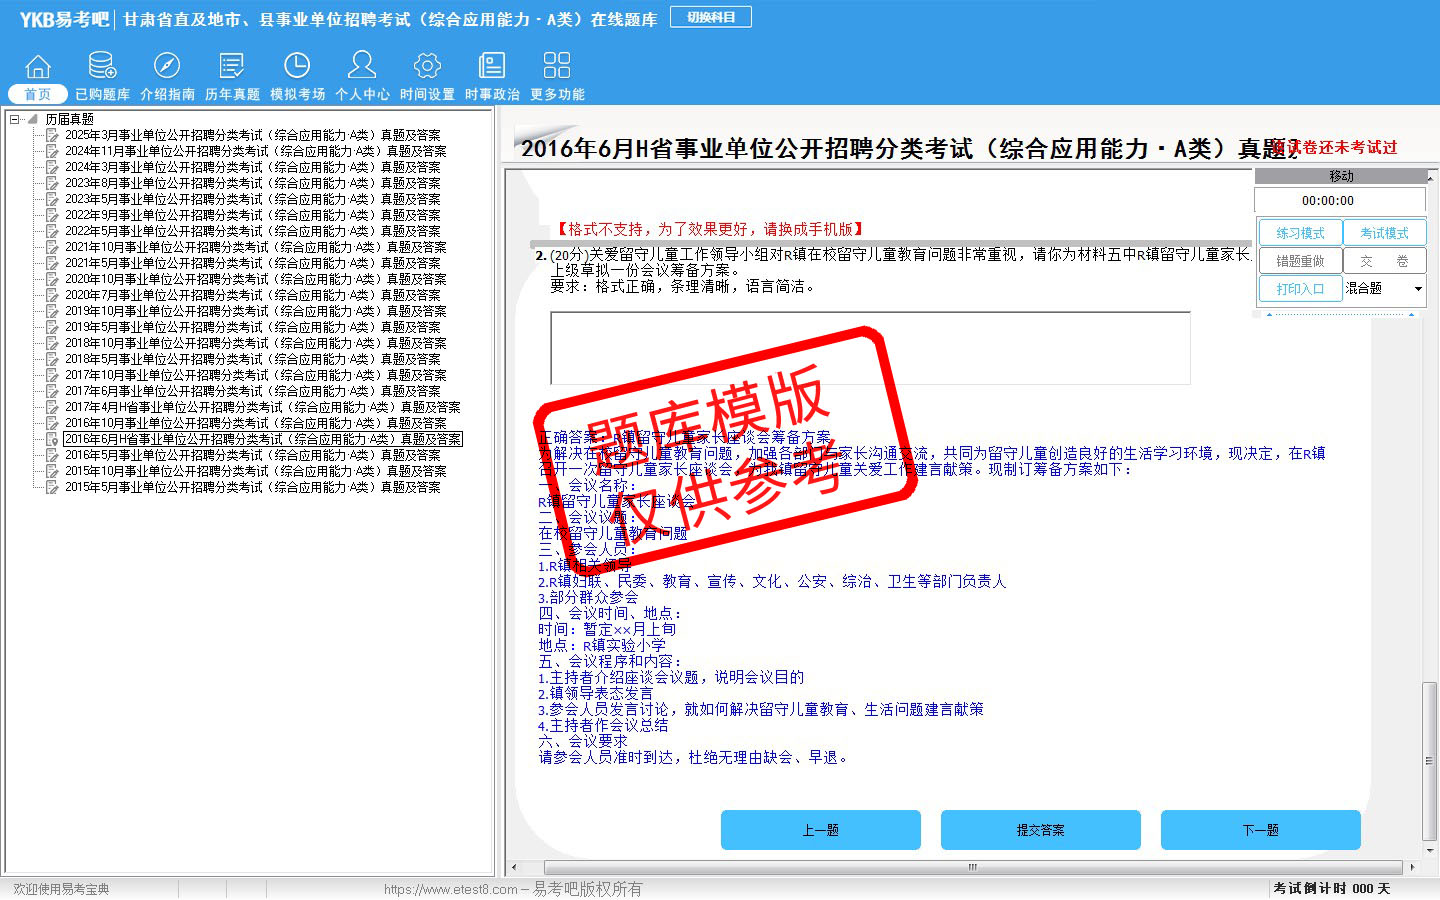
Task: Select 2025年3月 exam paper in tree
Action: click(x=252, y=135)
